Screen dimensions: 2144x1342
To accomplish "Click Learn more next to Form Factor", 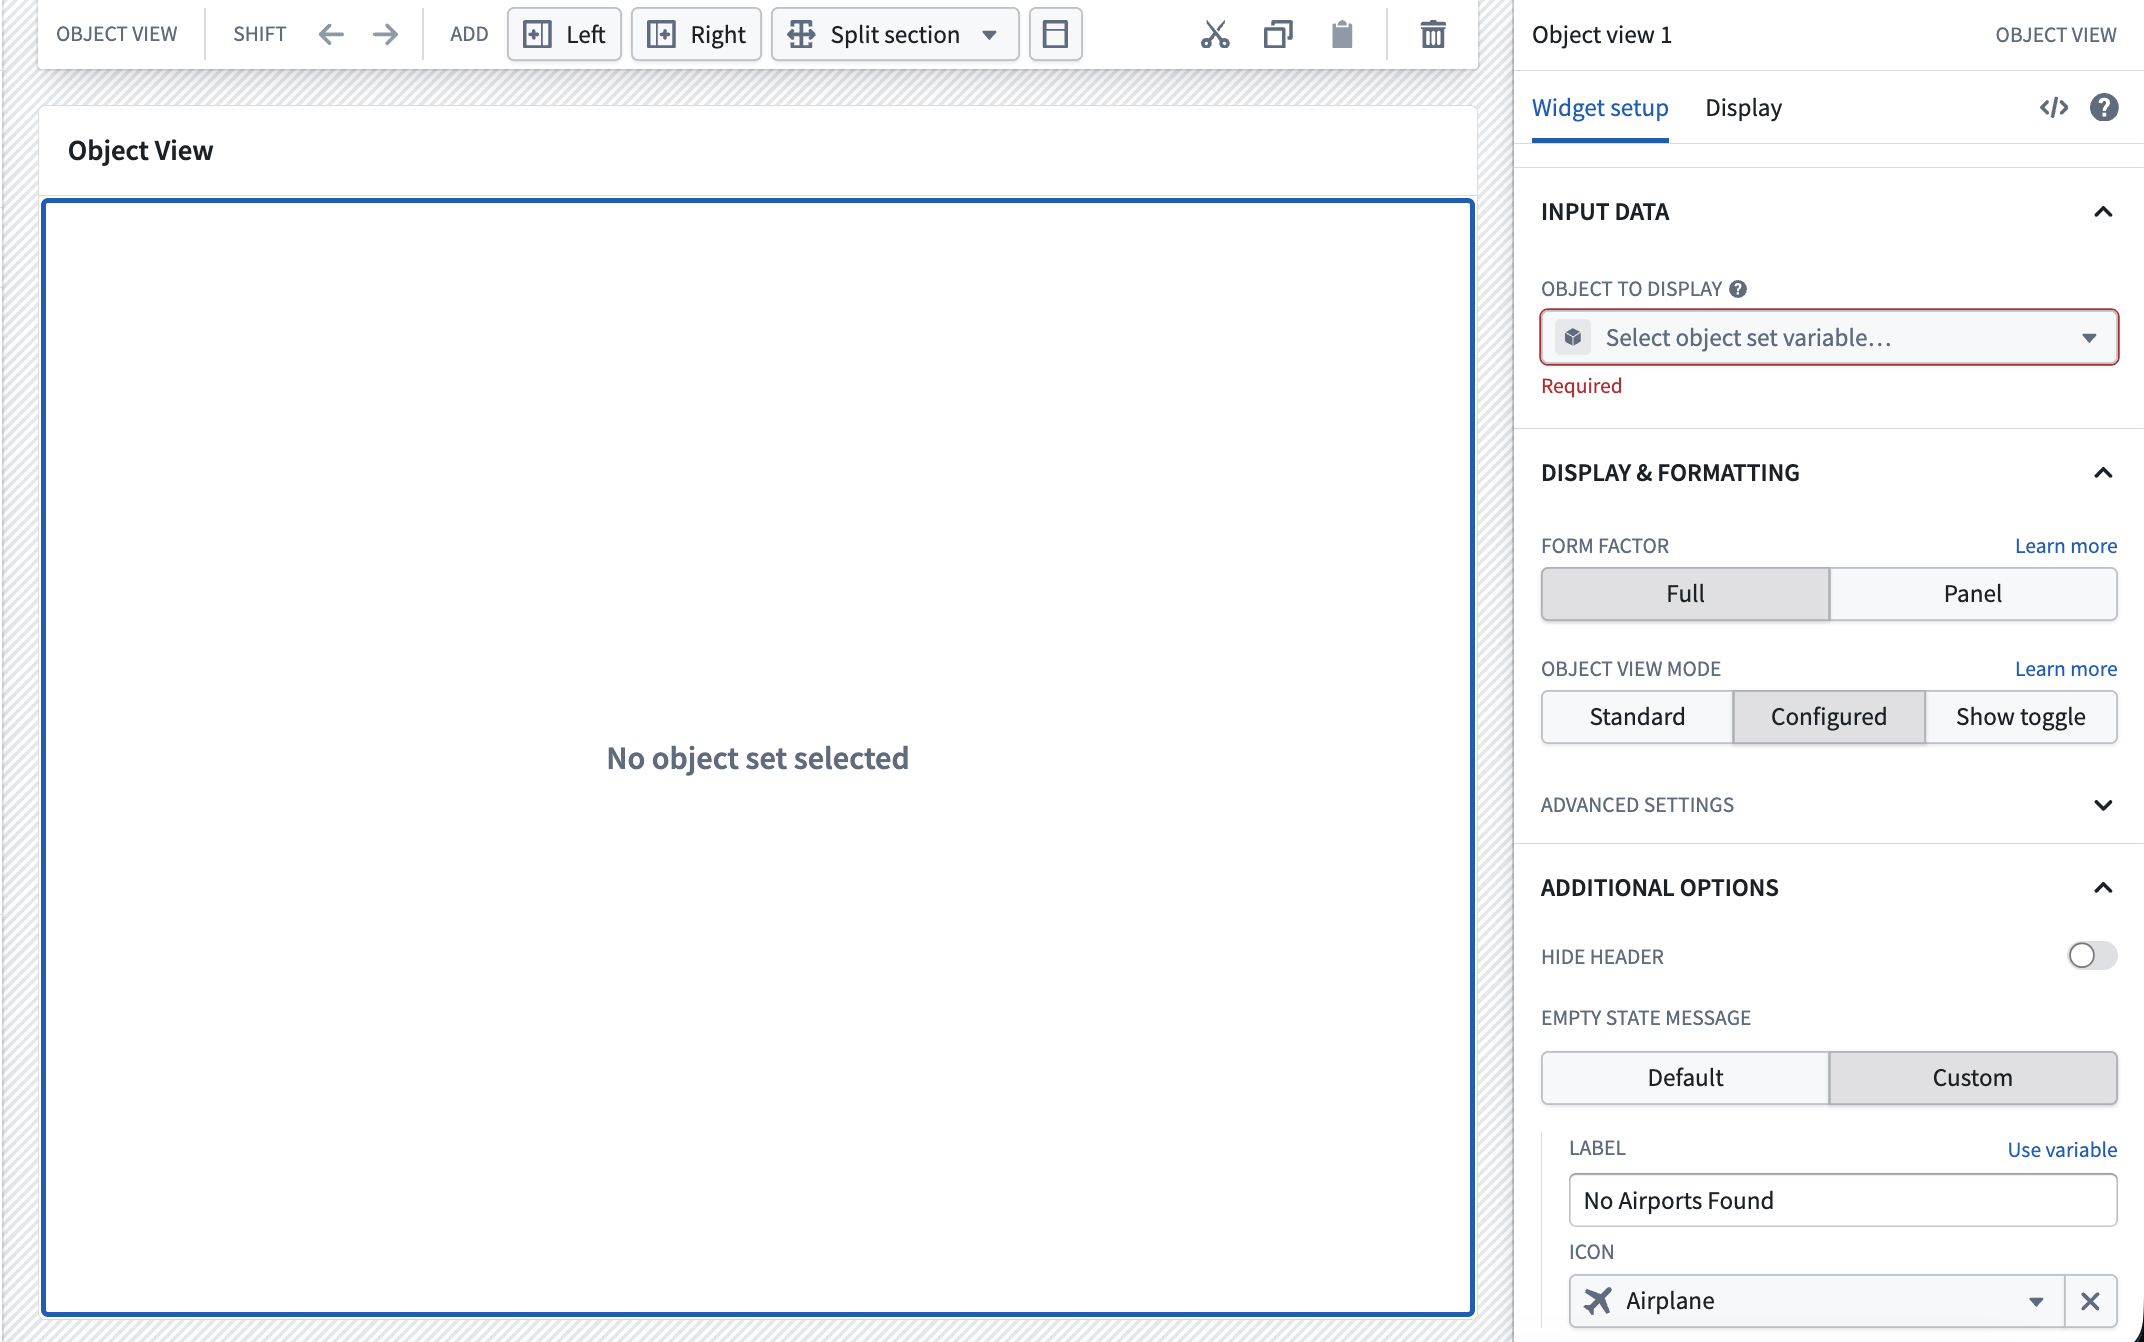I will click(2065, 546).
